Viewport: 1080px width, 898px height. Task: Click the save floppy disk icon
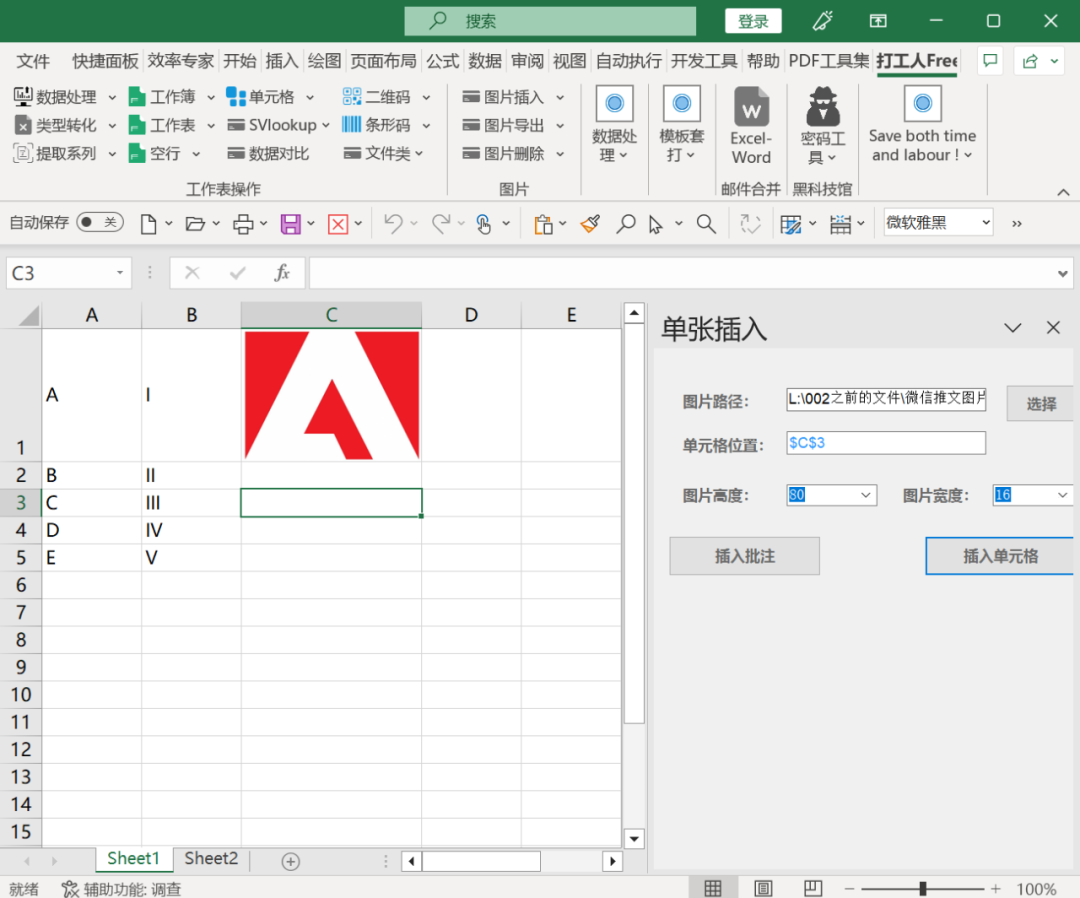(x=291, y=223)
